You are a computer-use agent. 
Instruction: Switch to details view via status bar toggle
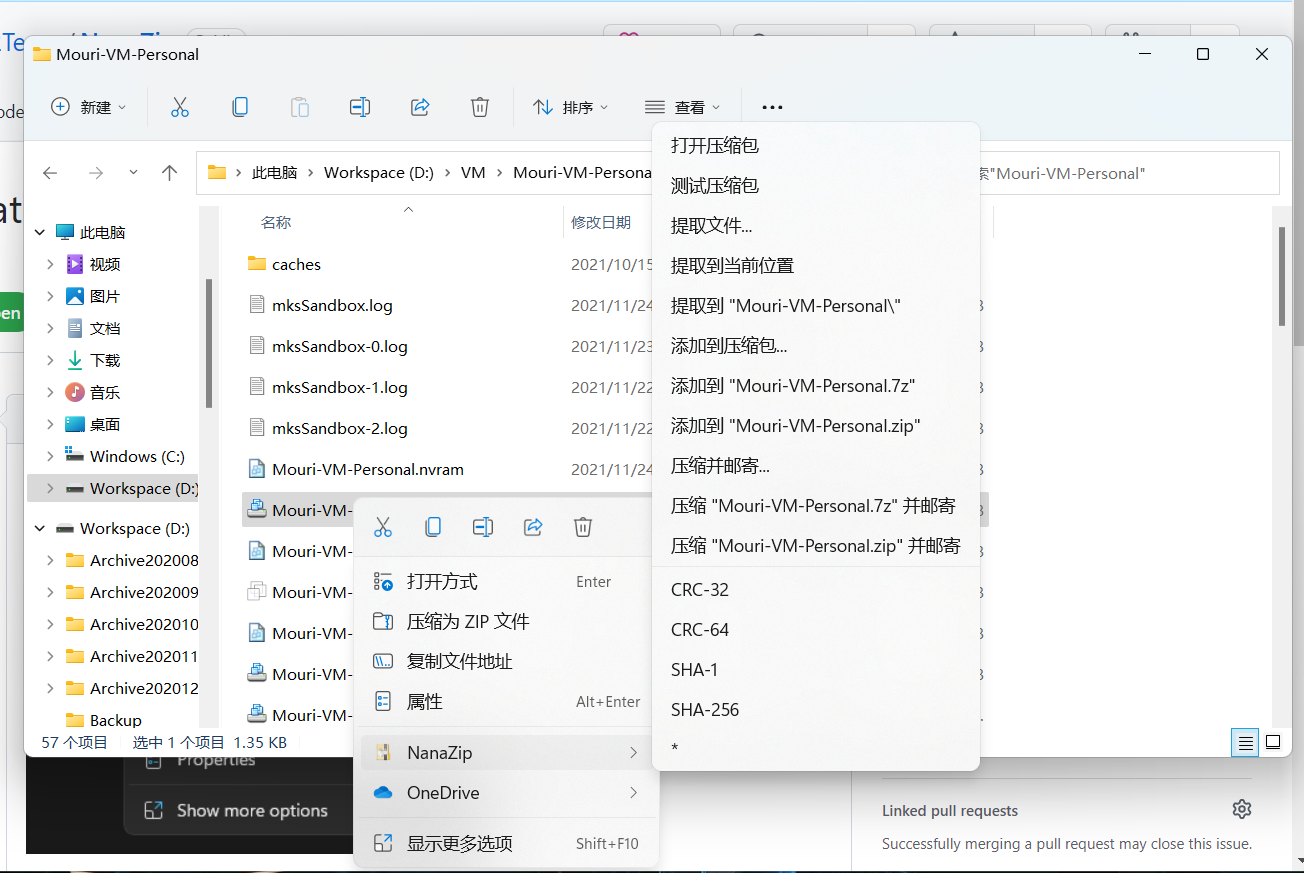pyautogui.click(x=1244, y=742)
